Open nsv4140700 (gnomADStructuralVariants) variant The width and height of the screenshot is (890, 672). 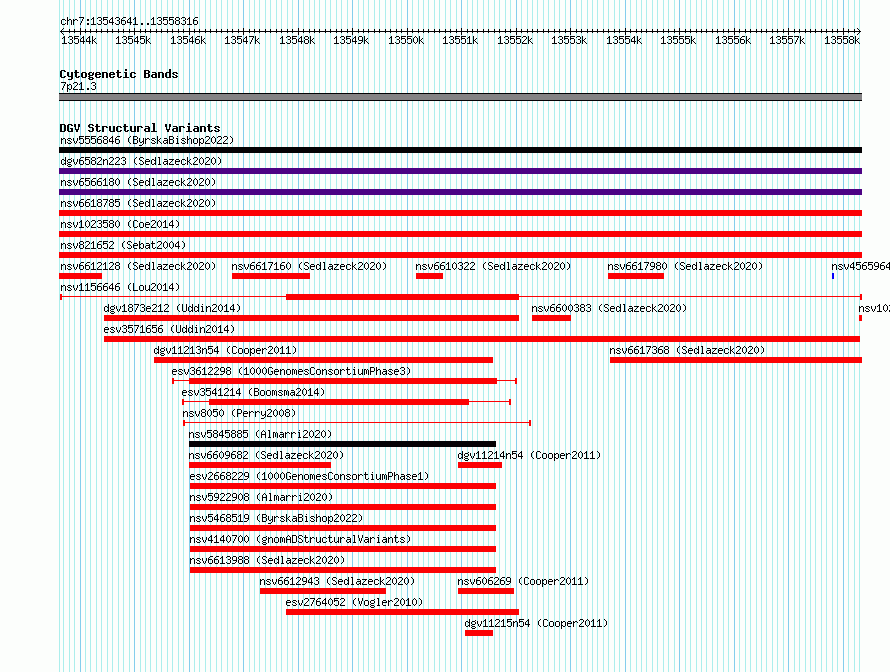tap(300, 539)
